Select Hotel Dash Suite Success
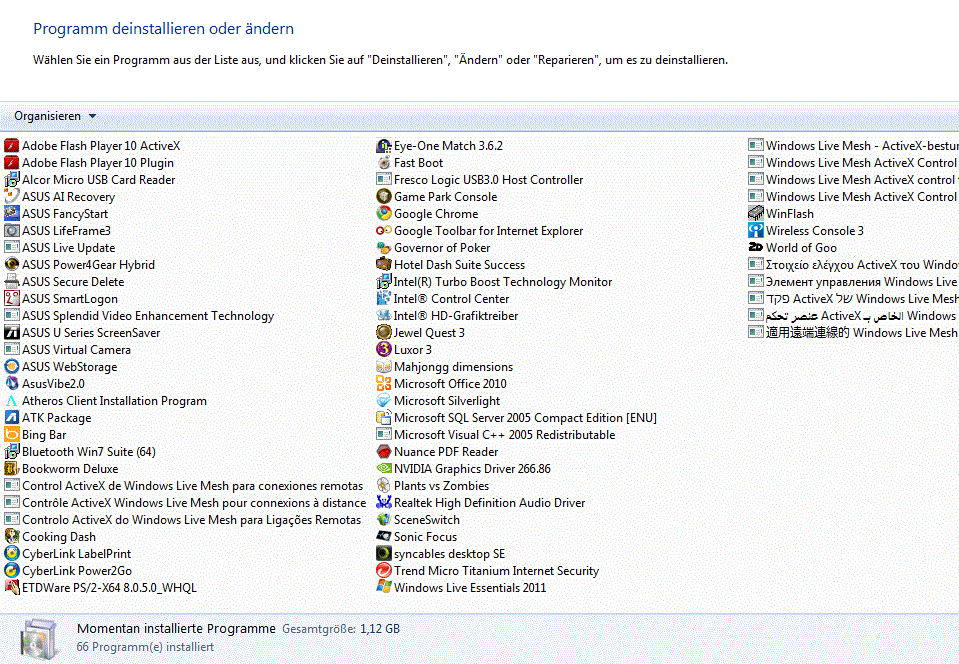Image resolution: width=959 pixels, height=664 pixels. tap(451, 265)
